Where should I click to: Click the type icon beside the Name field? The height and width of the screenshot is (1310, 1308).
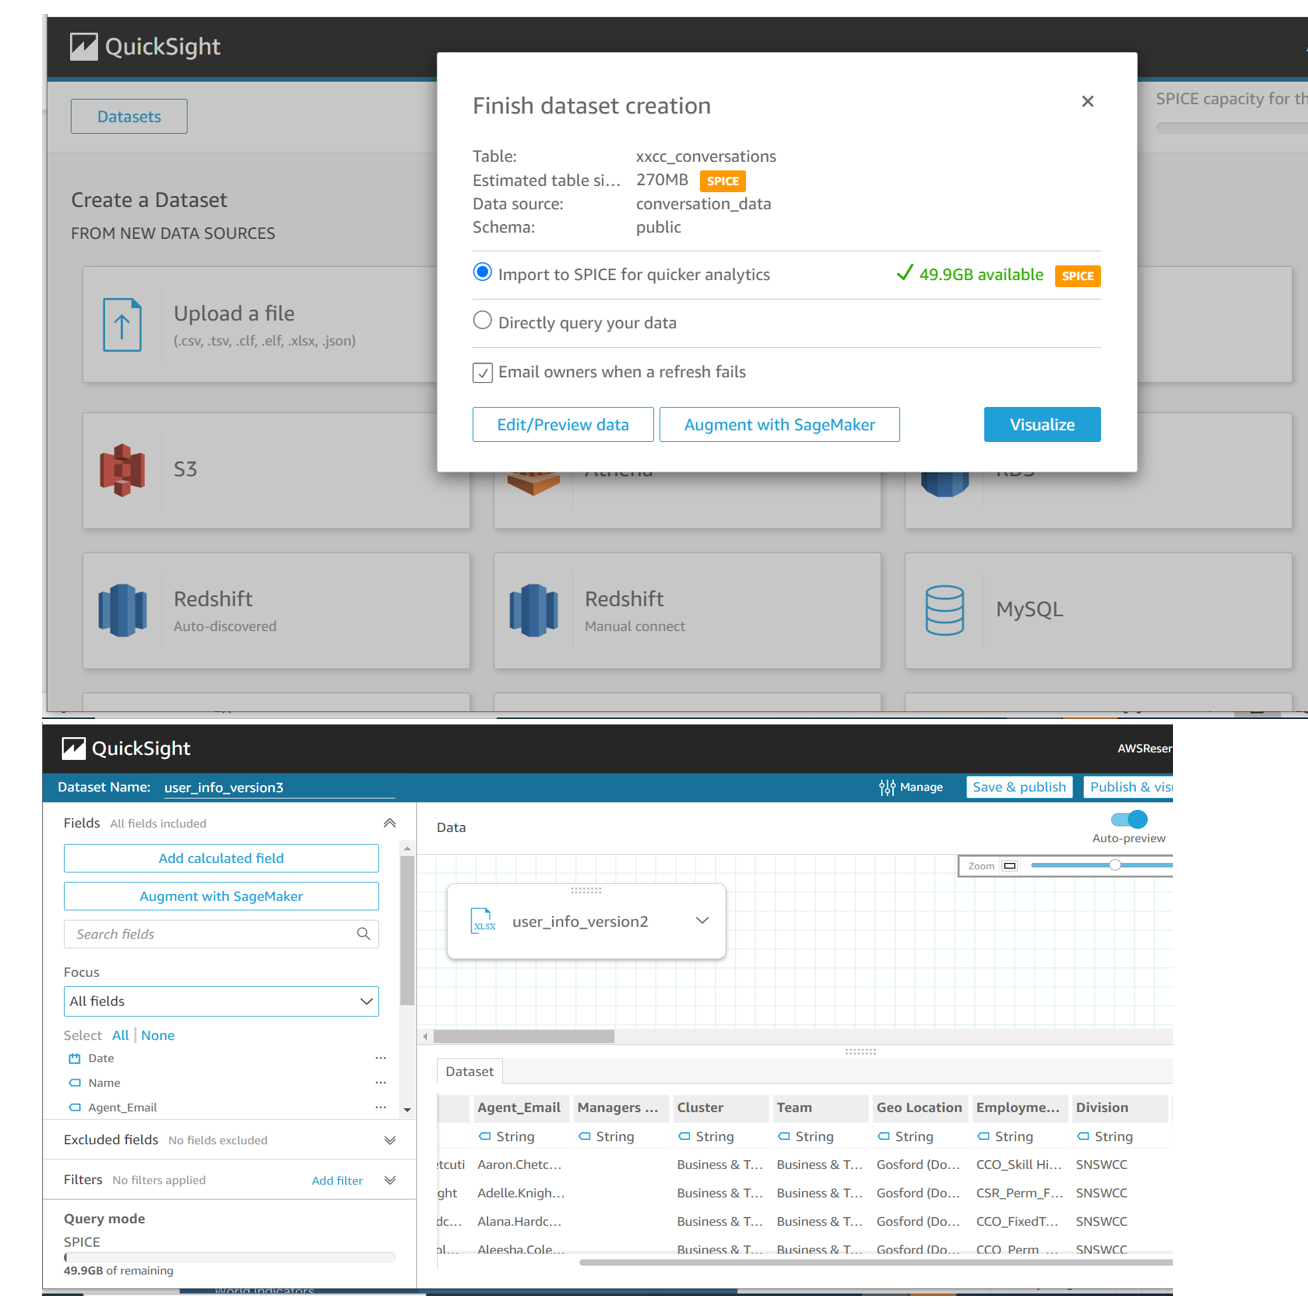point(74,1083)
